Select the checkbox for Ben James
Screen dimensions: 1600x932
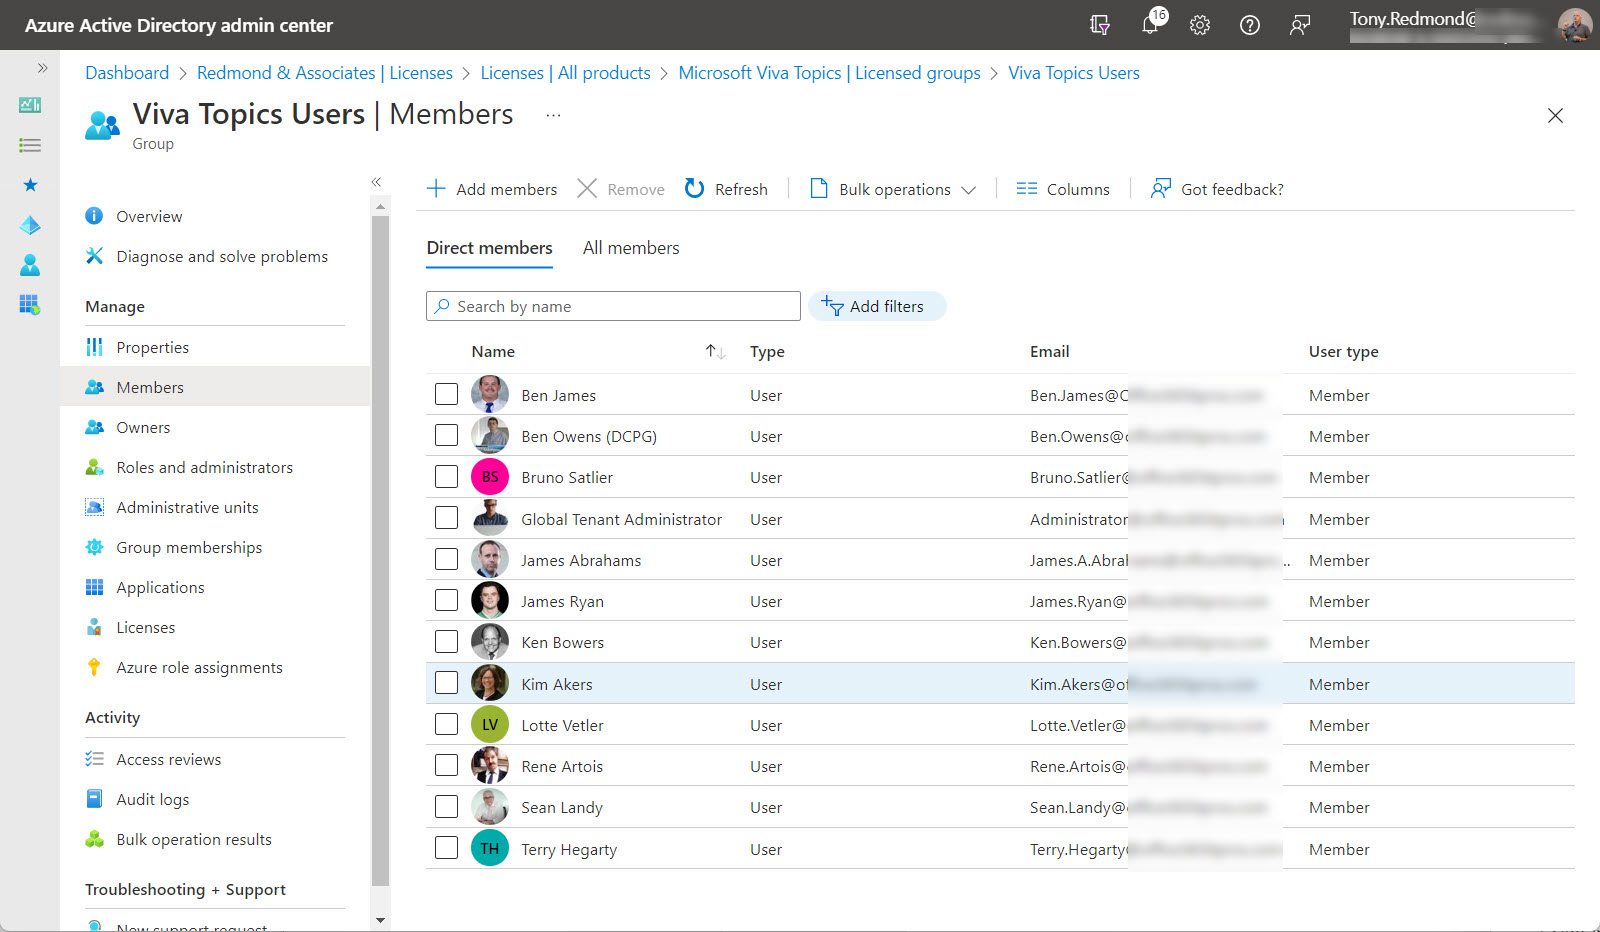point(446,395)
